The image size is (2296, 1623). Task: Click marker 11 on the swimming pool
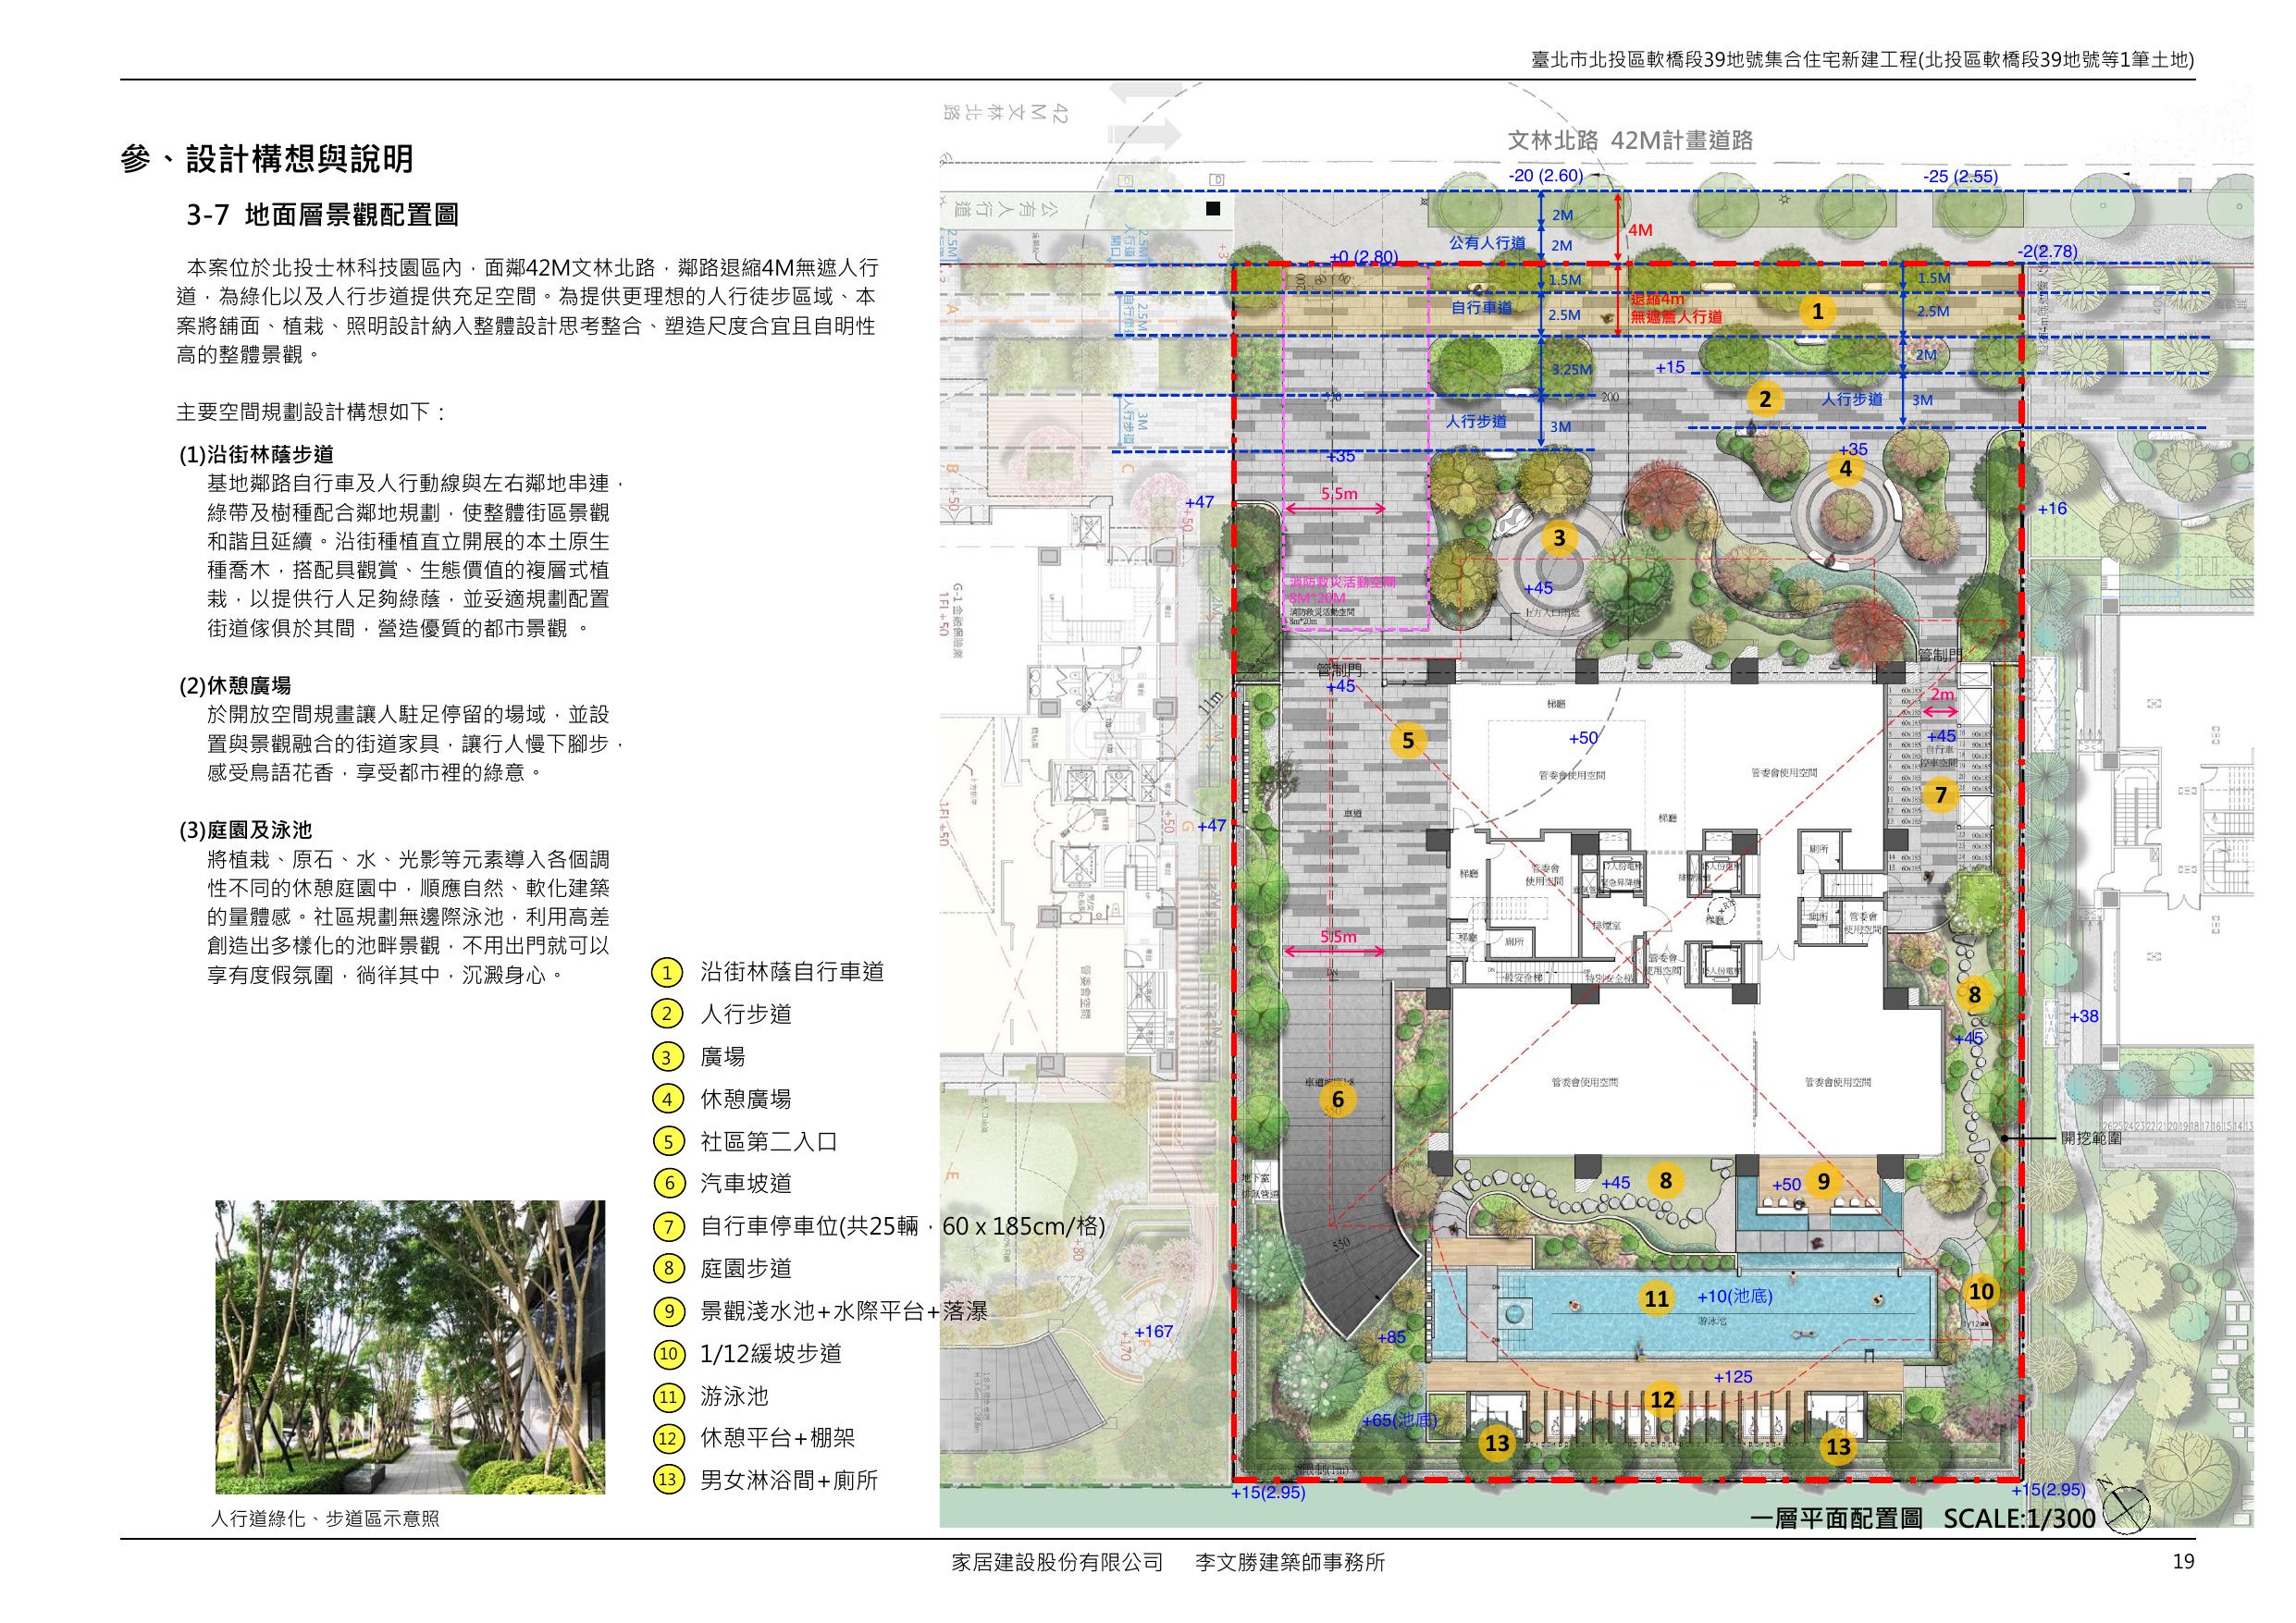pos(1657,1298)
